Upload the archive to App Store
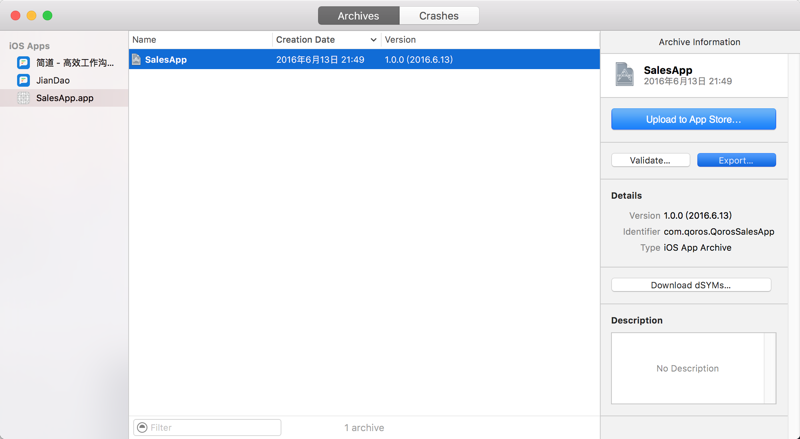This screenshot has height=439, width=800. click(x=693, y=119)
